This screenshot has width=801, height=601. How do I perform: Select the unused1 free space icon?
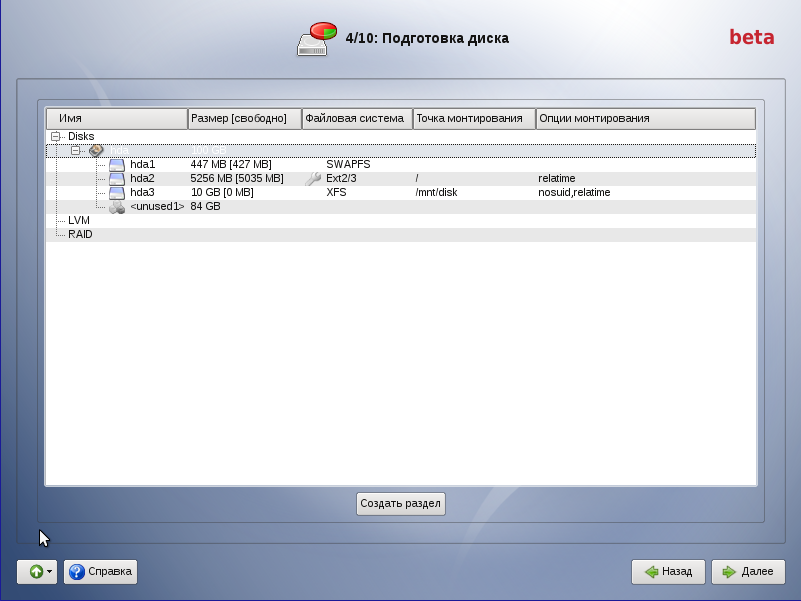coord(117,206)
